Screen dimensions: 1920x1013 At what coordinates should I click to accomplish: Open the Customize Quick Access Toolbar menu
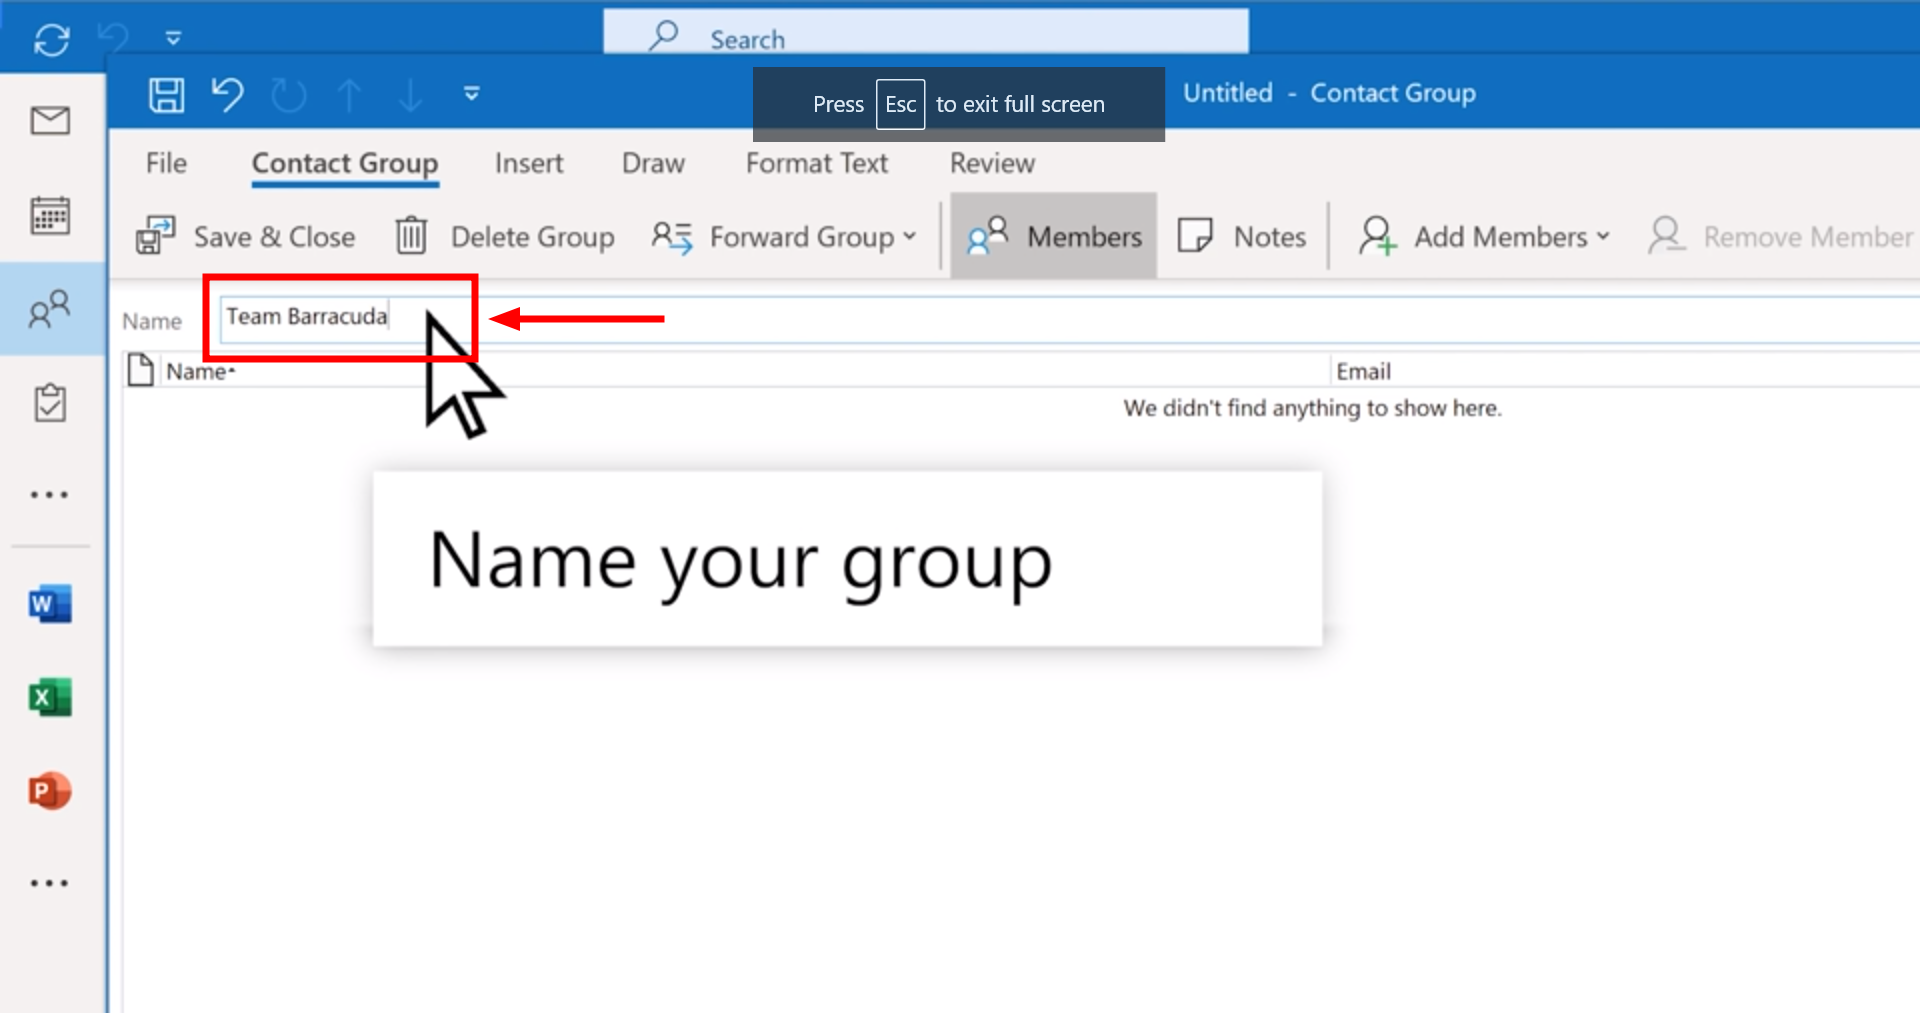(472, 93)
